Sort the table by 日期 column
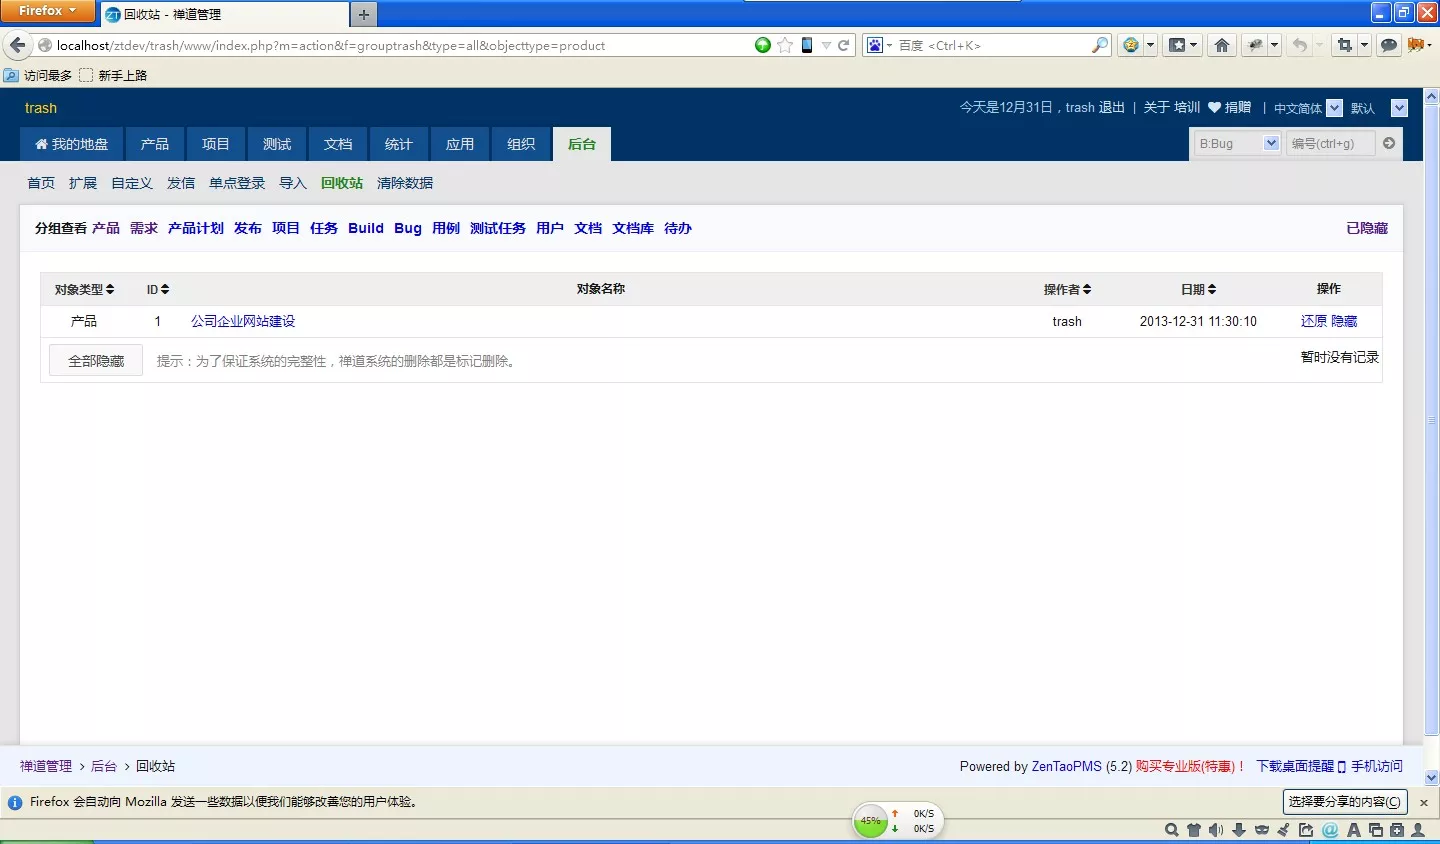This screenshot has width=1440, height=844. pos(1198,289)
